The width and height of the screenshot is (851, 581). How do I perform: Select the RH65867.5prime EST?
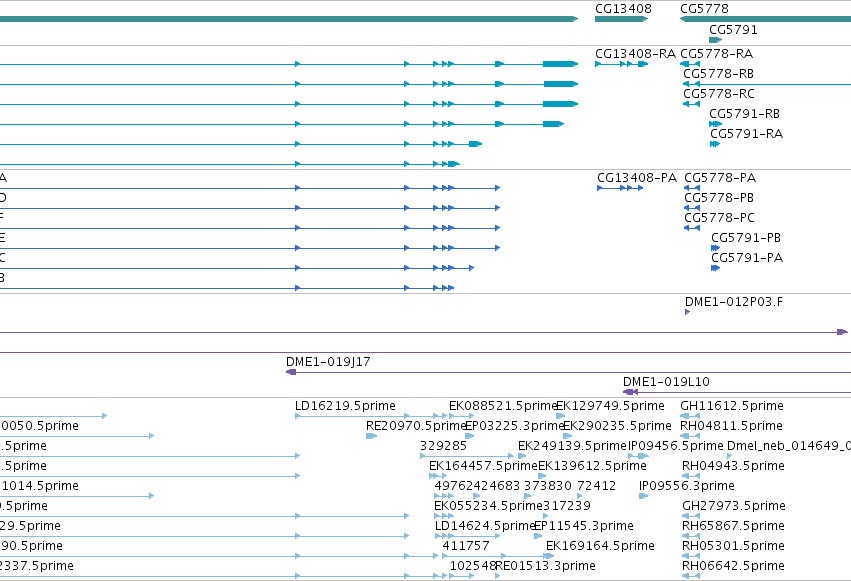[x=691, y=537]
